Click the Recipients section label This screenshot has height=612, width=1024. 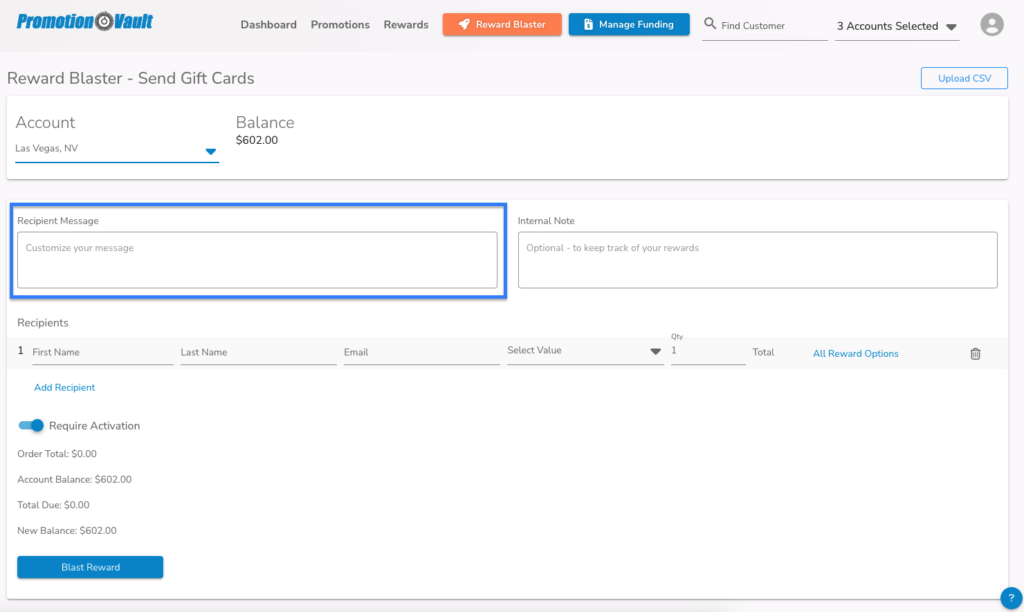pyautogui.click(x=42, y=323)
